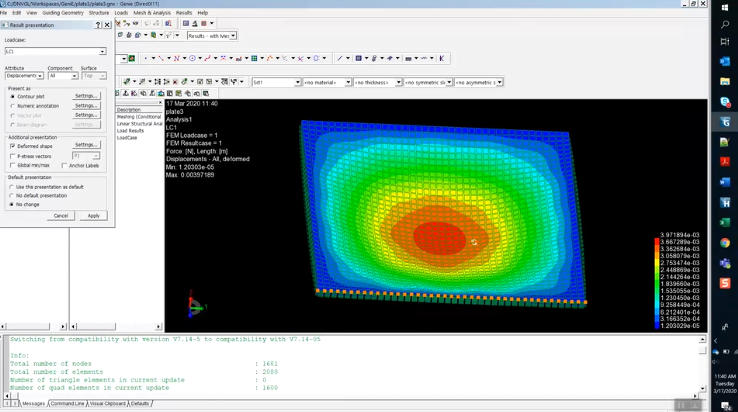Open File Explorer from the taskbar
Image resolution: width=738 pixels, height=412 pixels.
point(725,81)
